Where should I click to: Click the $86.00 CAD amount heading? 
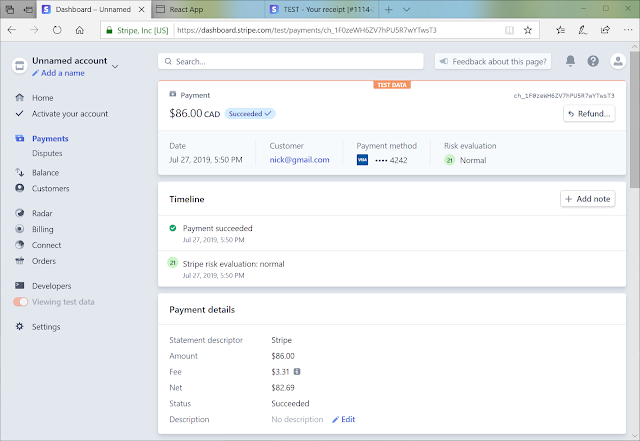[x=195, y=113]
